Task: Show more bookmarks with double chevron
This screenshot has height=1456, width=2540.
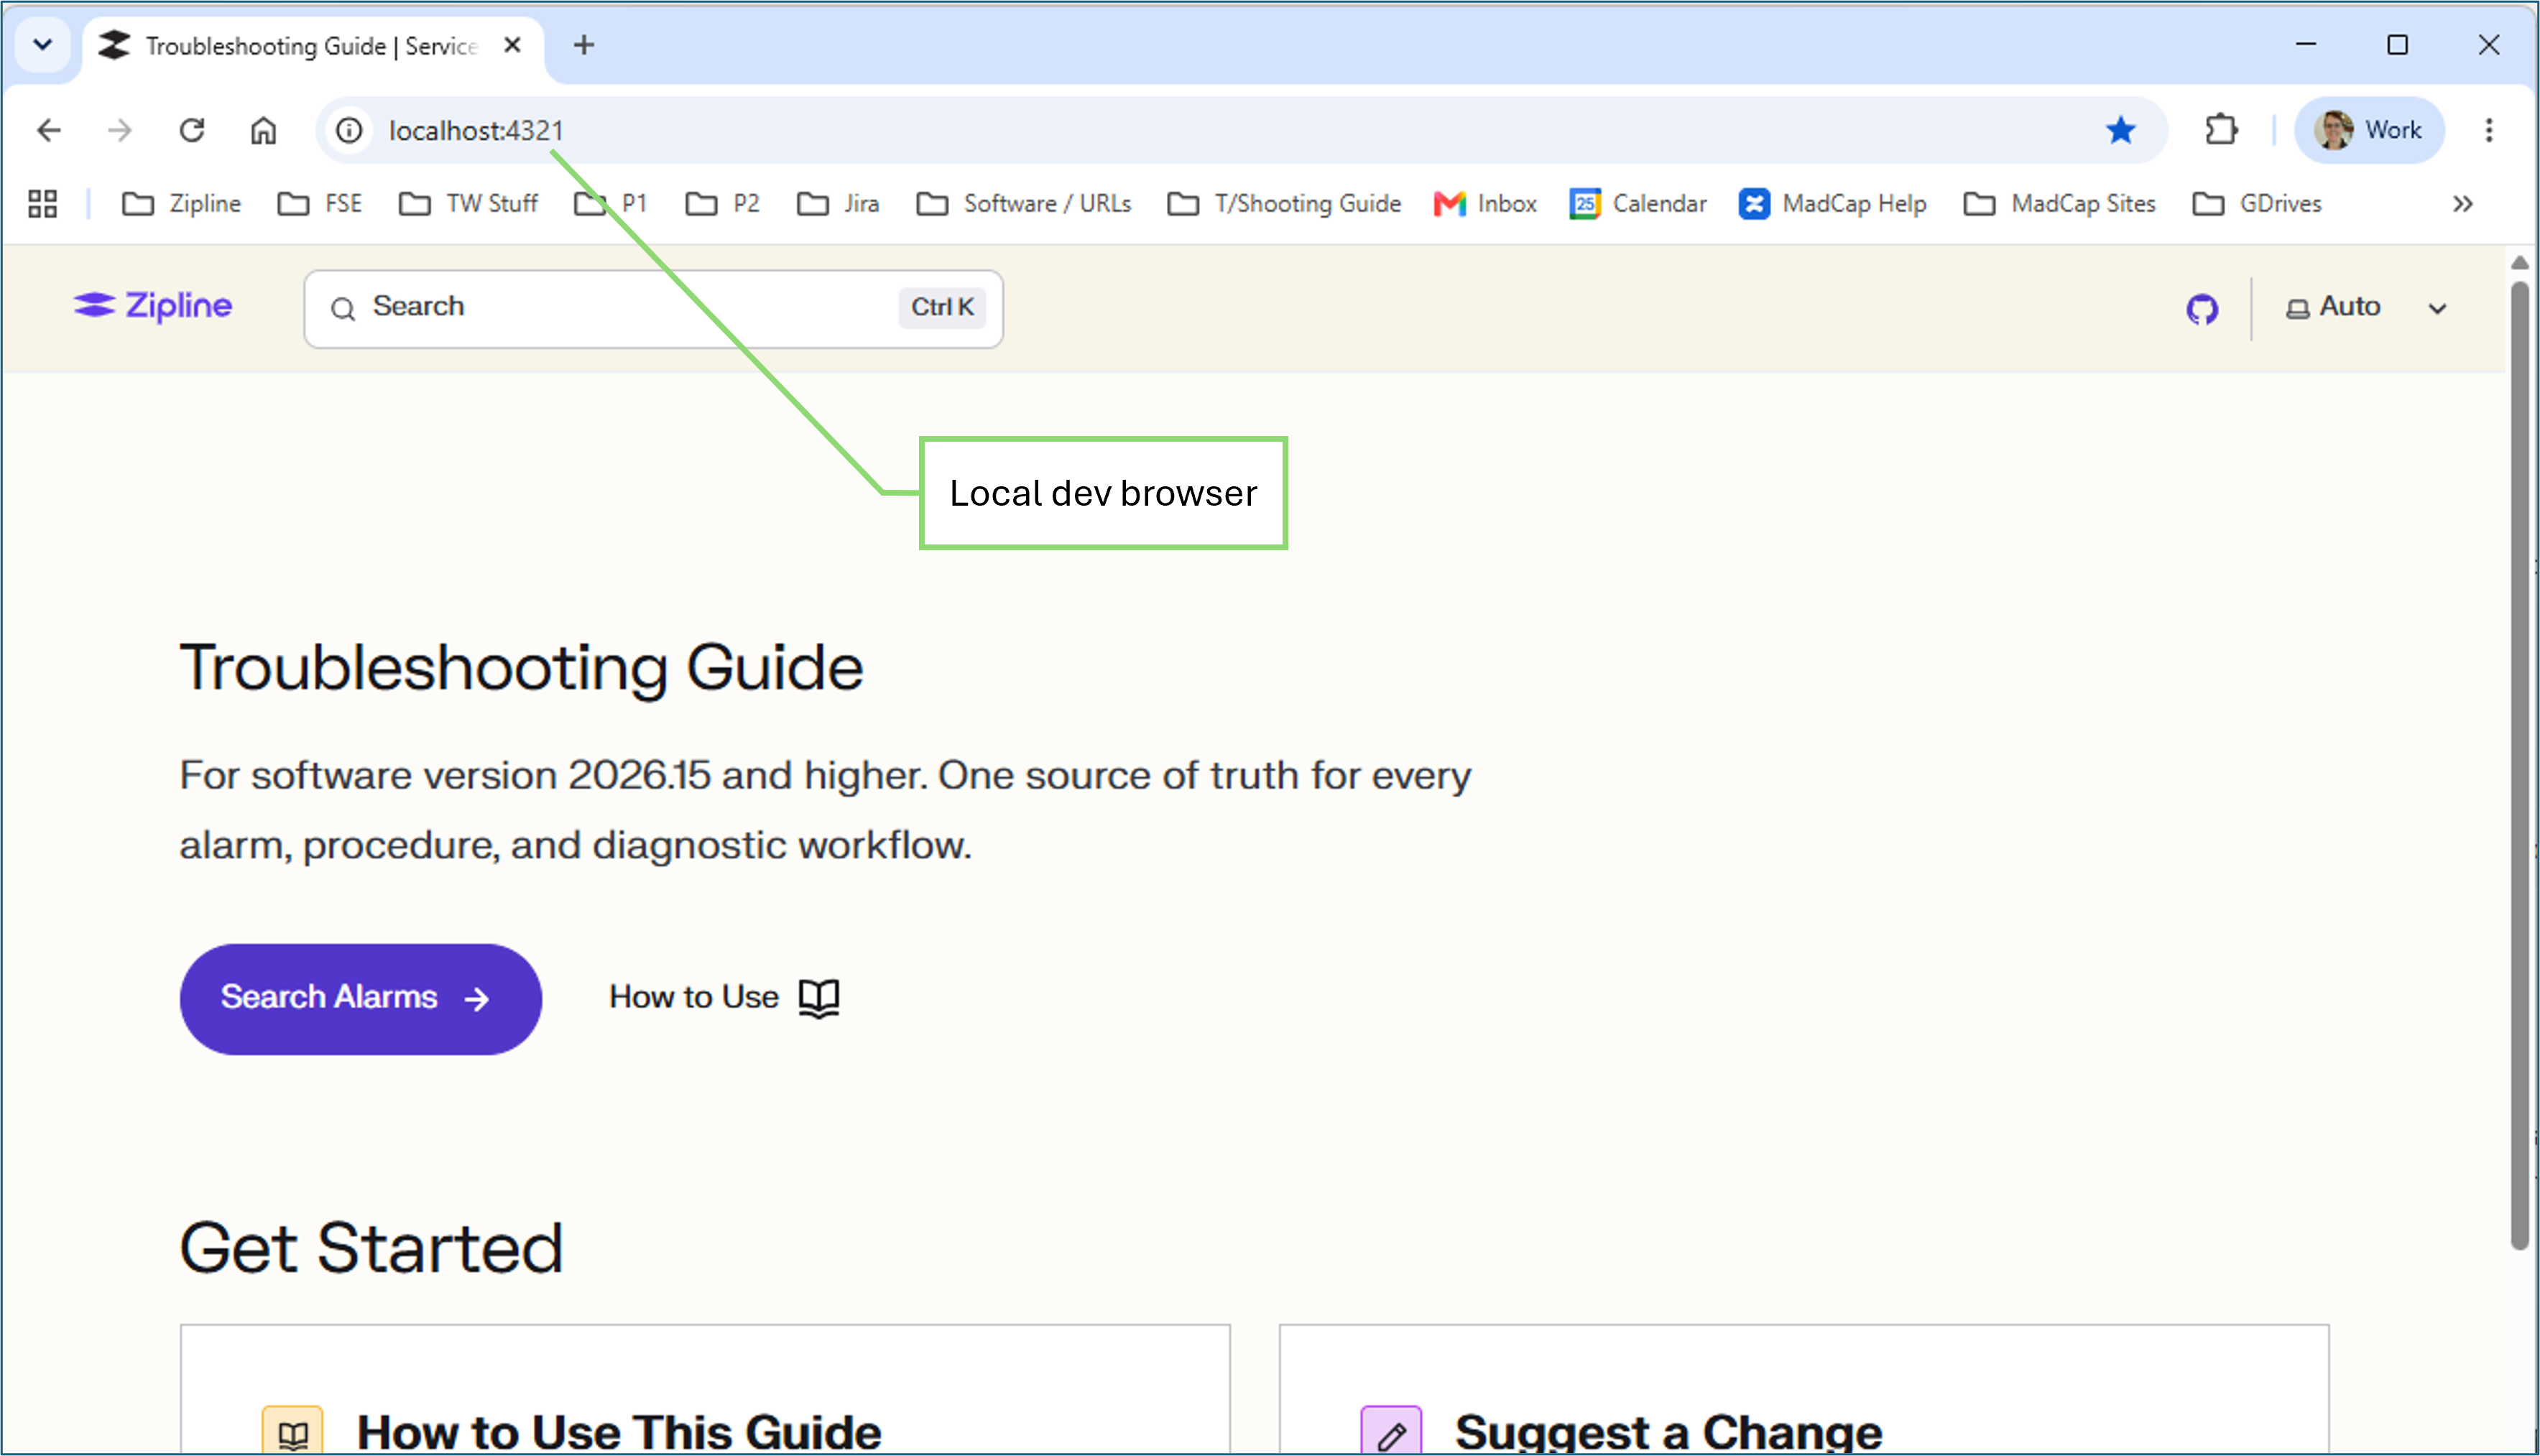Action: pyautogui.click(x=2463, y=204)
